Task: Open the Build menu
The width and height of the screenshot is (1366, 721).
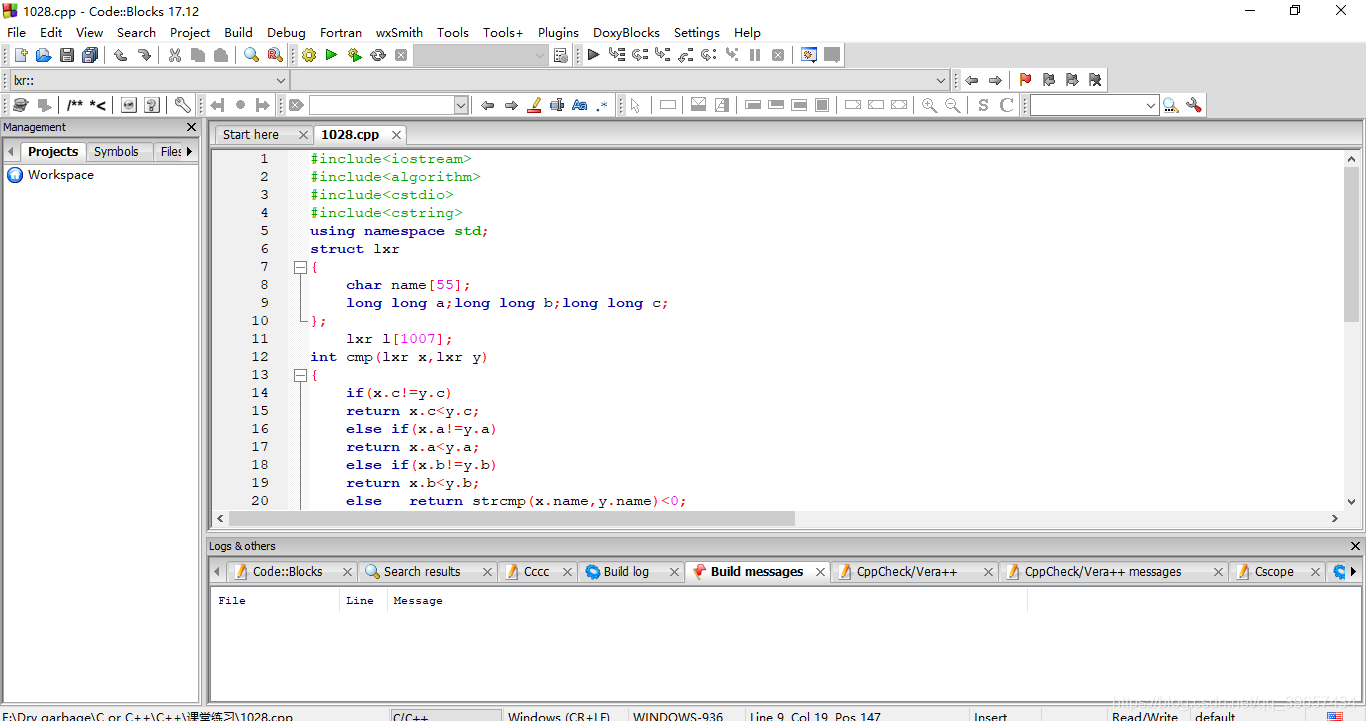Action: tap(238, 32)
